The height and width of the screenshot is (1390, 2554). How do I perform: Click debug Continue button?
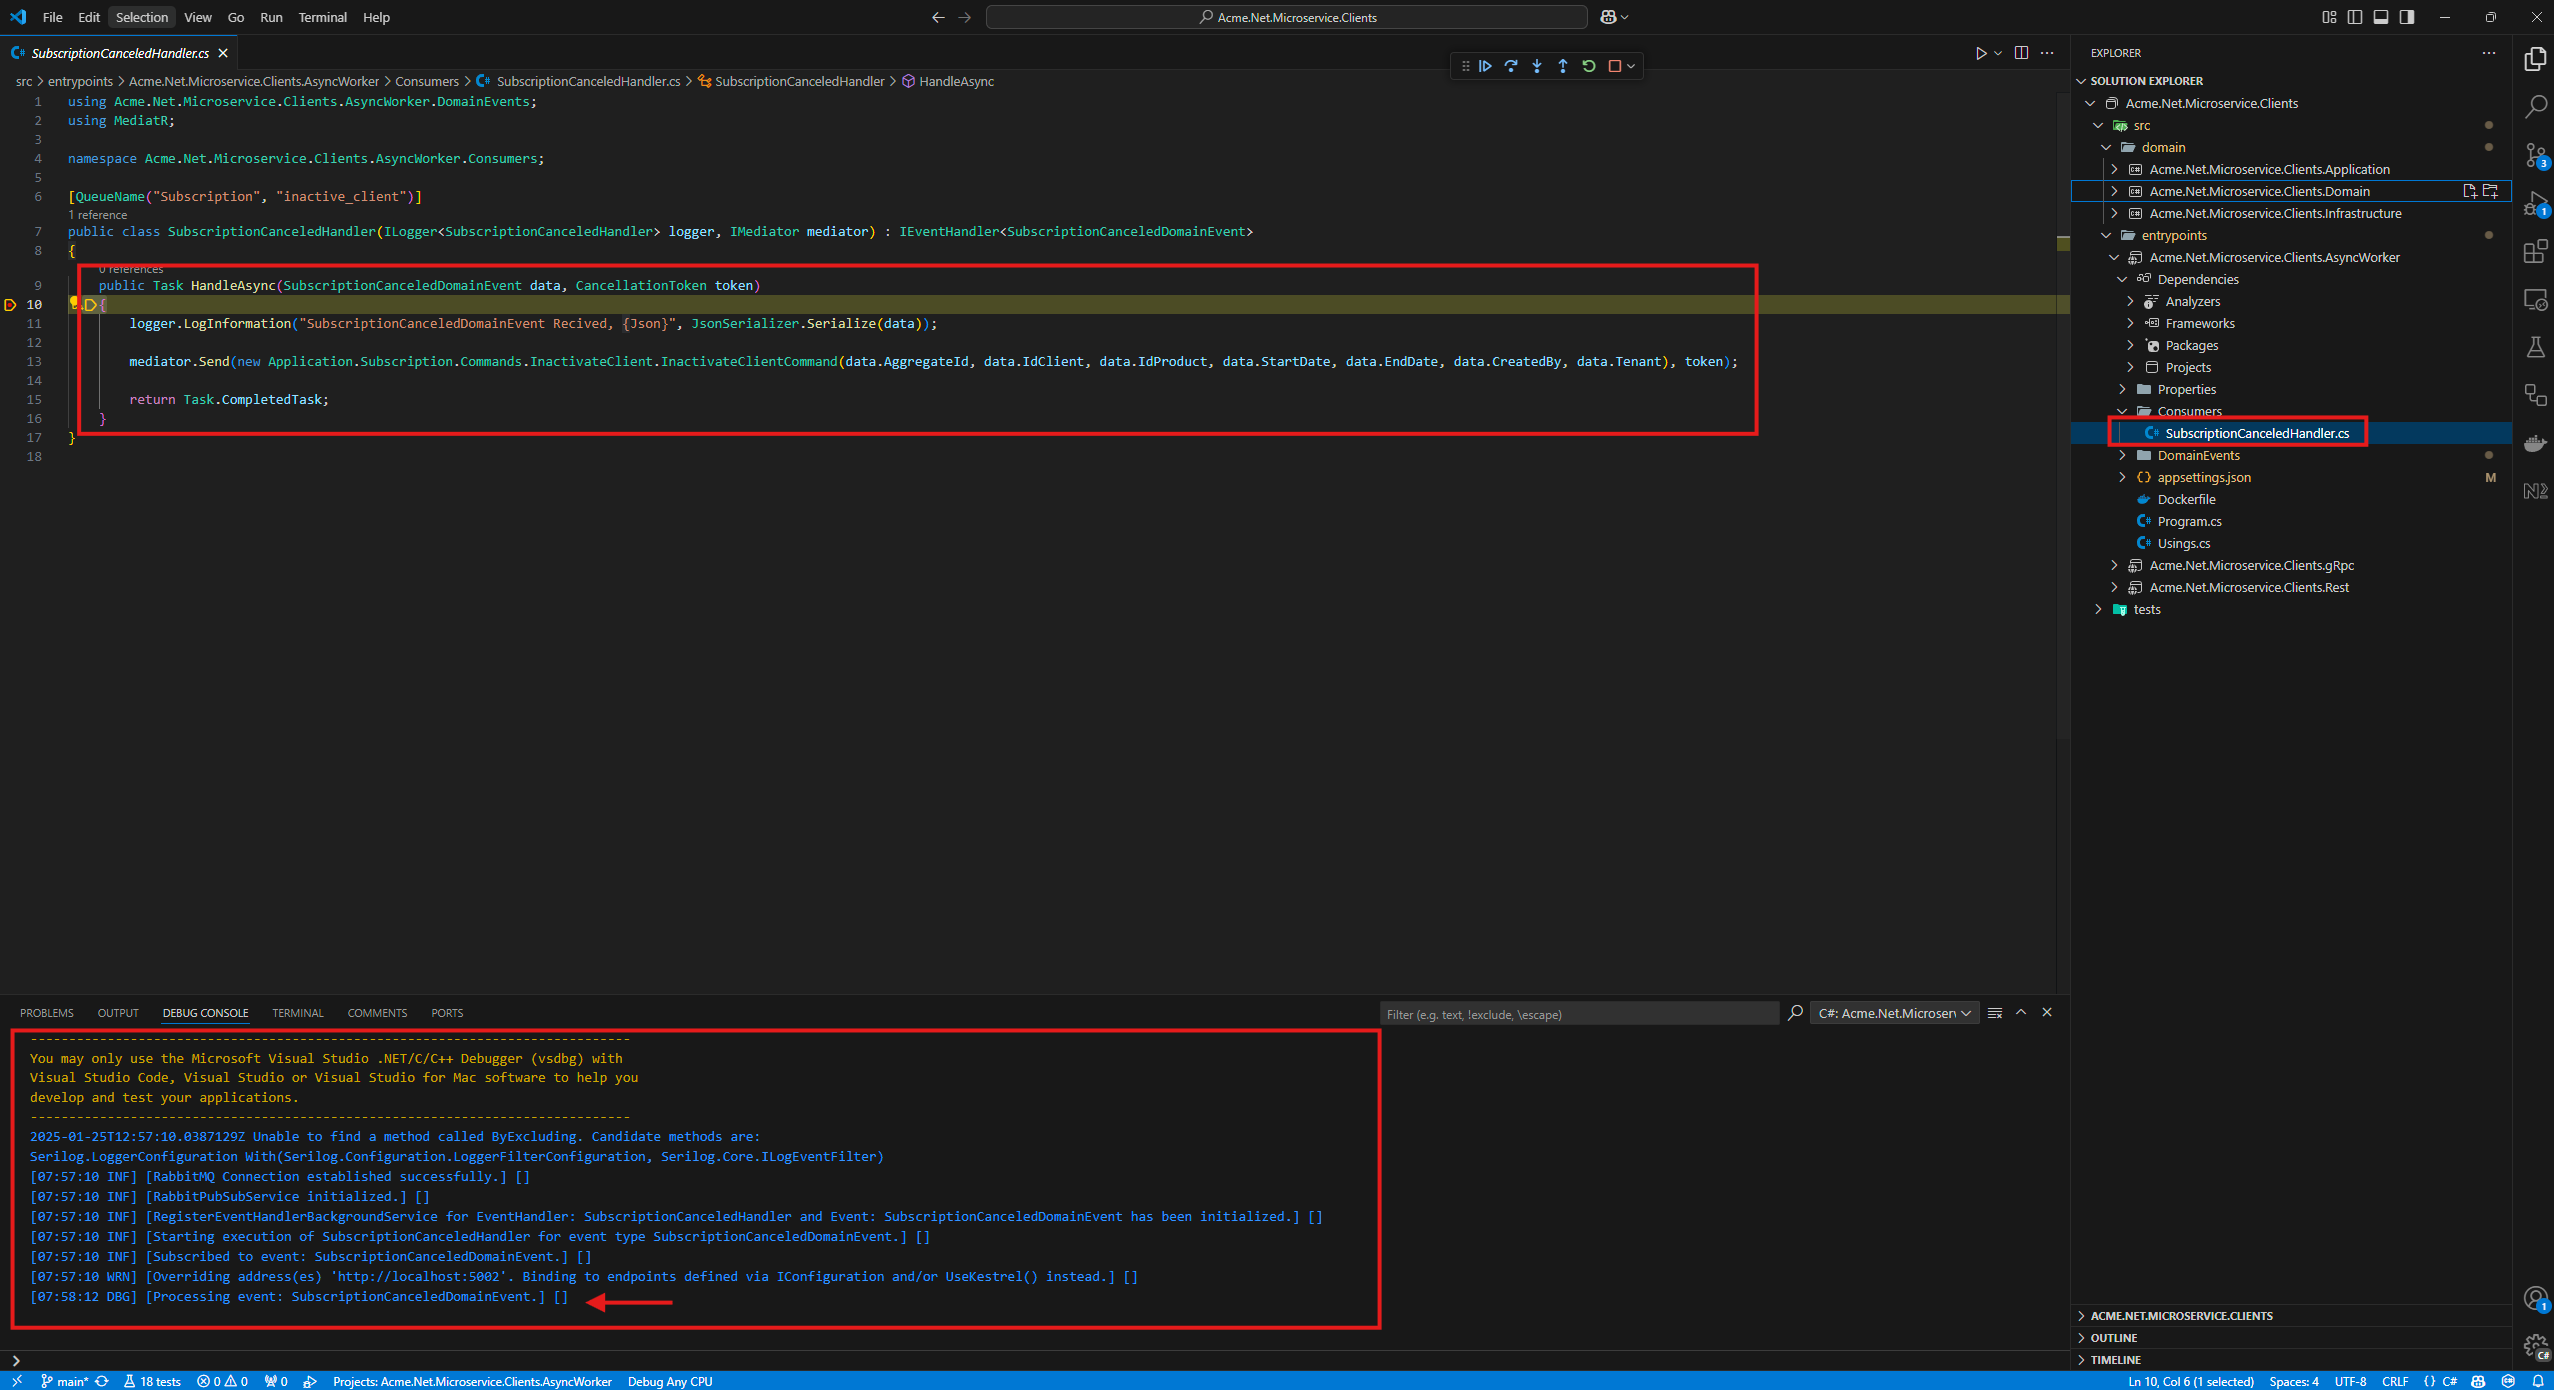coord(1485,66)
